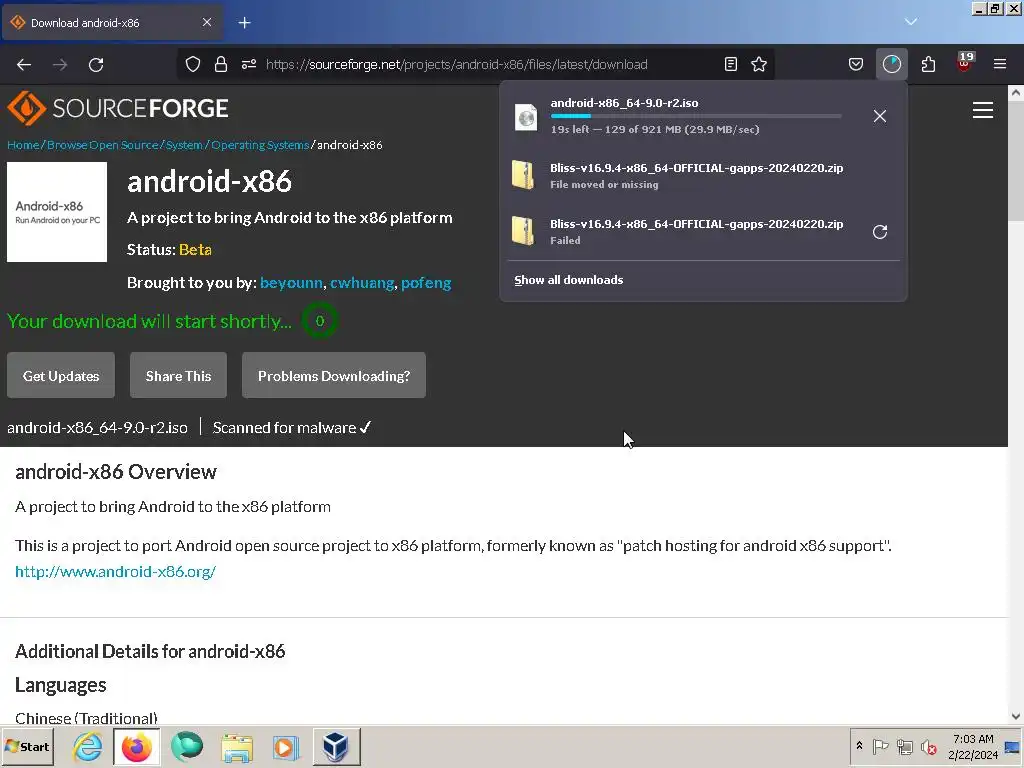Launch Internet Explorer from taskbar
Viewport: 1024px width, 768px height.
[x=87, y=746]
